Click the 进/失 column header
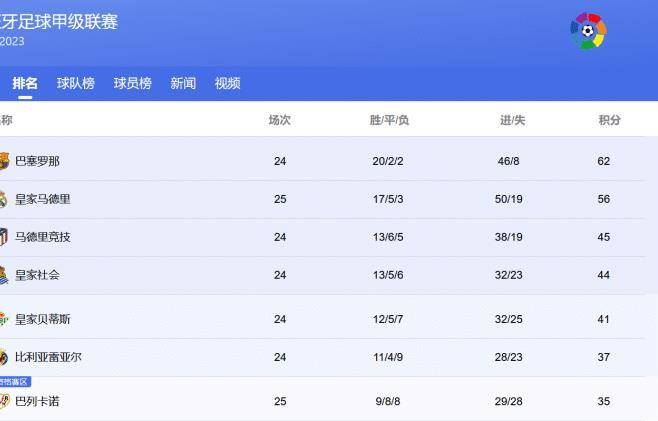 pyautogui.click(x=512, y=120)
